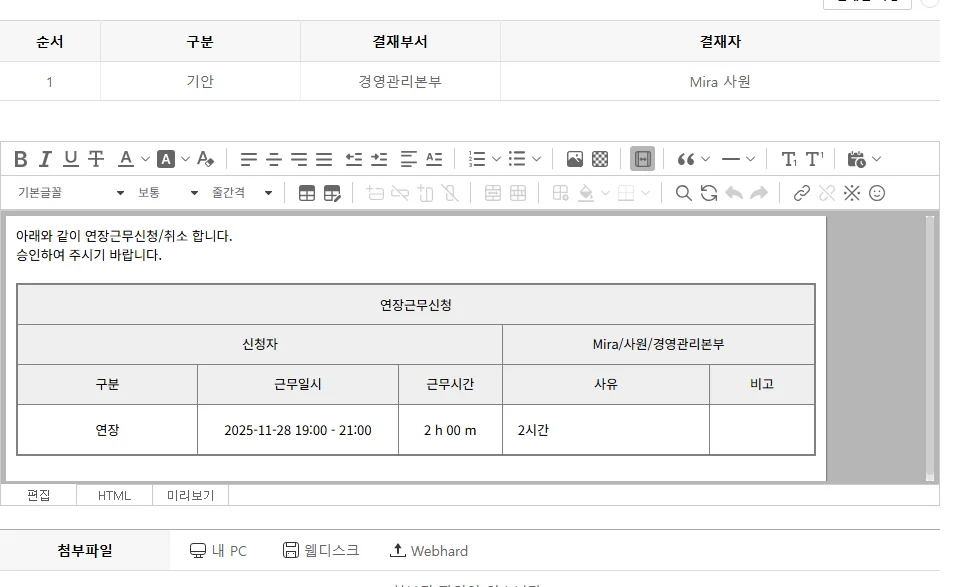Toggle underline text formatting
The width and height of the screenshot is (961, 587).
pyautogui.click(x=70, y=159)
